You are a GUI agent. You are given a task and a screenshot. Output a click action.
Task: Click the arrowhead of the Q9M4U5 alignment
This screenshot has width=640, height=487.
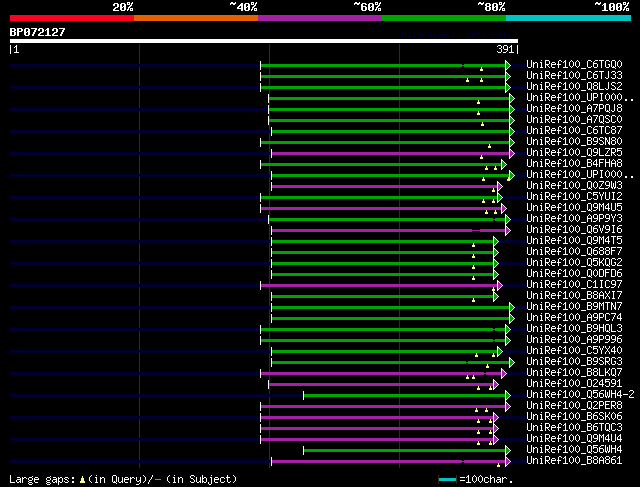pos(504,209)
